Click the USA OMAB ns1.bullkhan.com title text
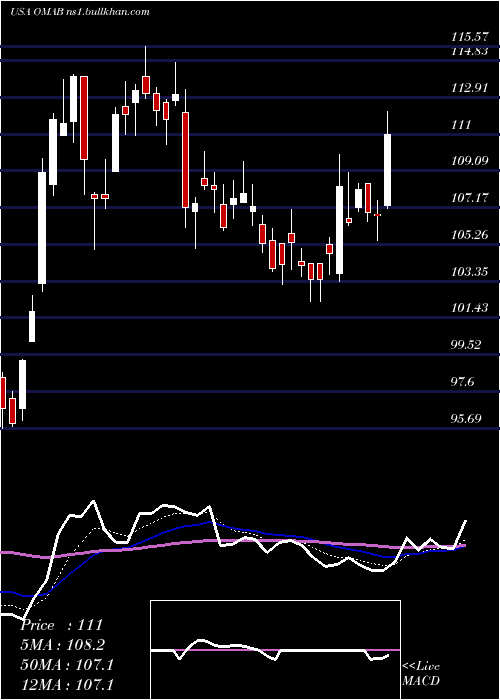 point(79,12)
